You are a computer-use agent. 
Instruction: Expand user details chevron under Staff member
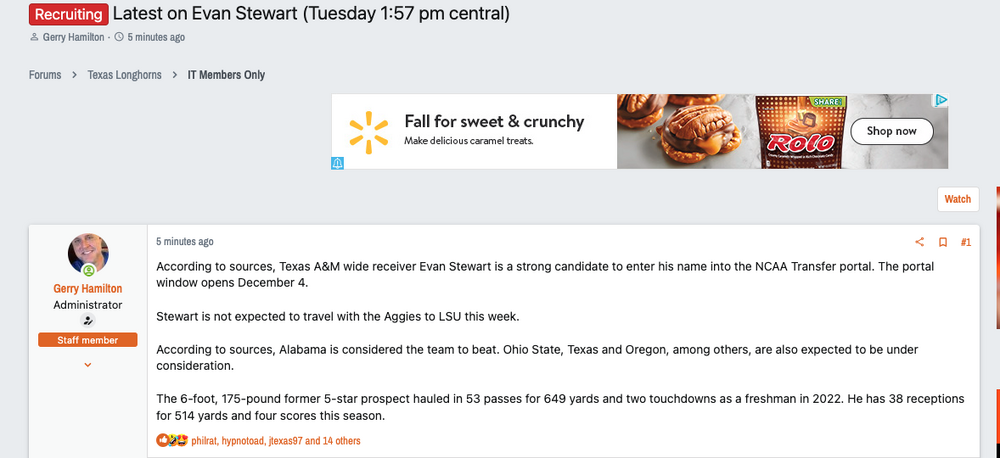(88, 365)
